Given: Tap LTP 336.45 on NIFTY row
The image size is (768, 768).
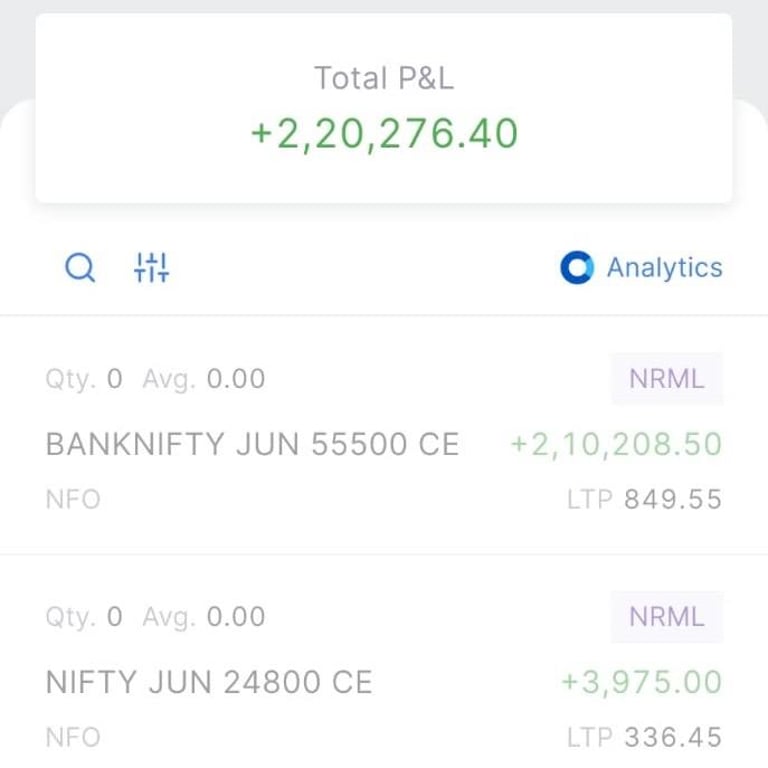Looking at the screenshot, I should click(645, 737).
